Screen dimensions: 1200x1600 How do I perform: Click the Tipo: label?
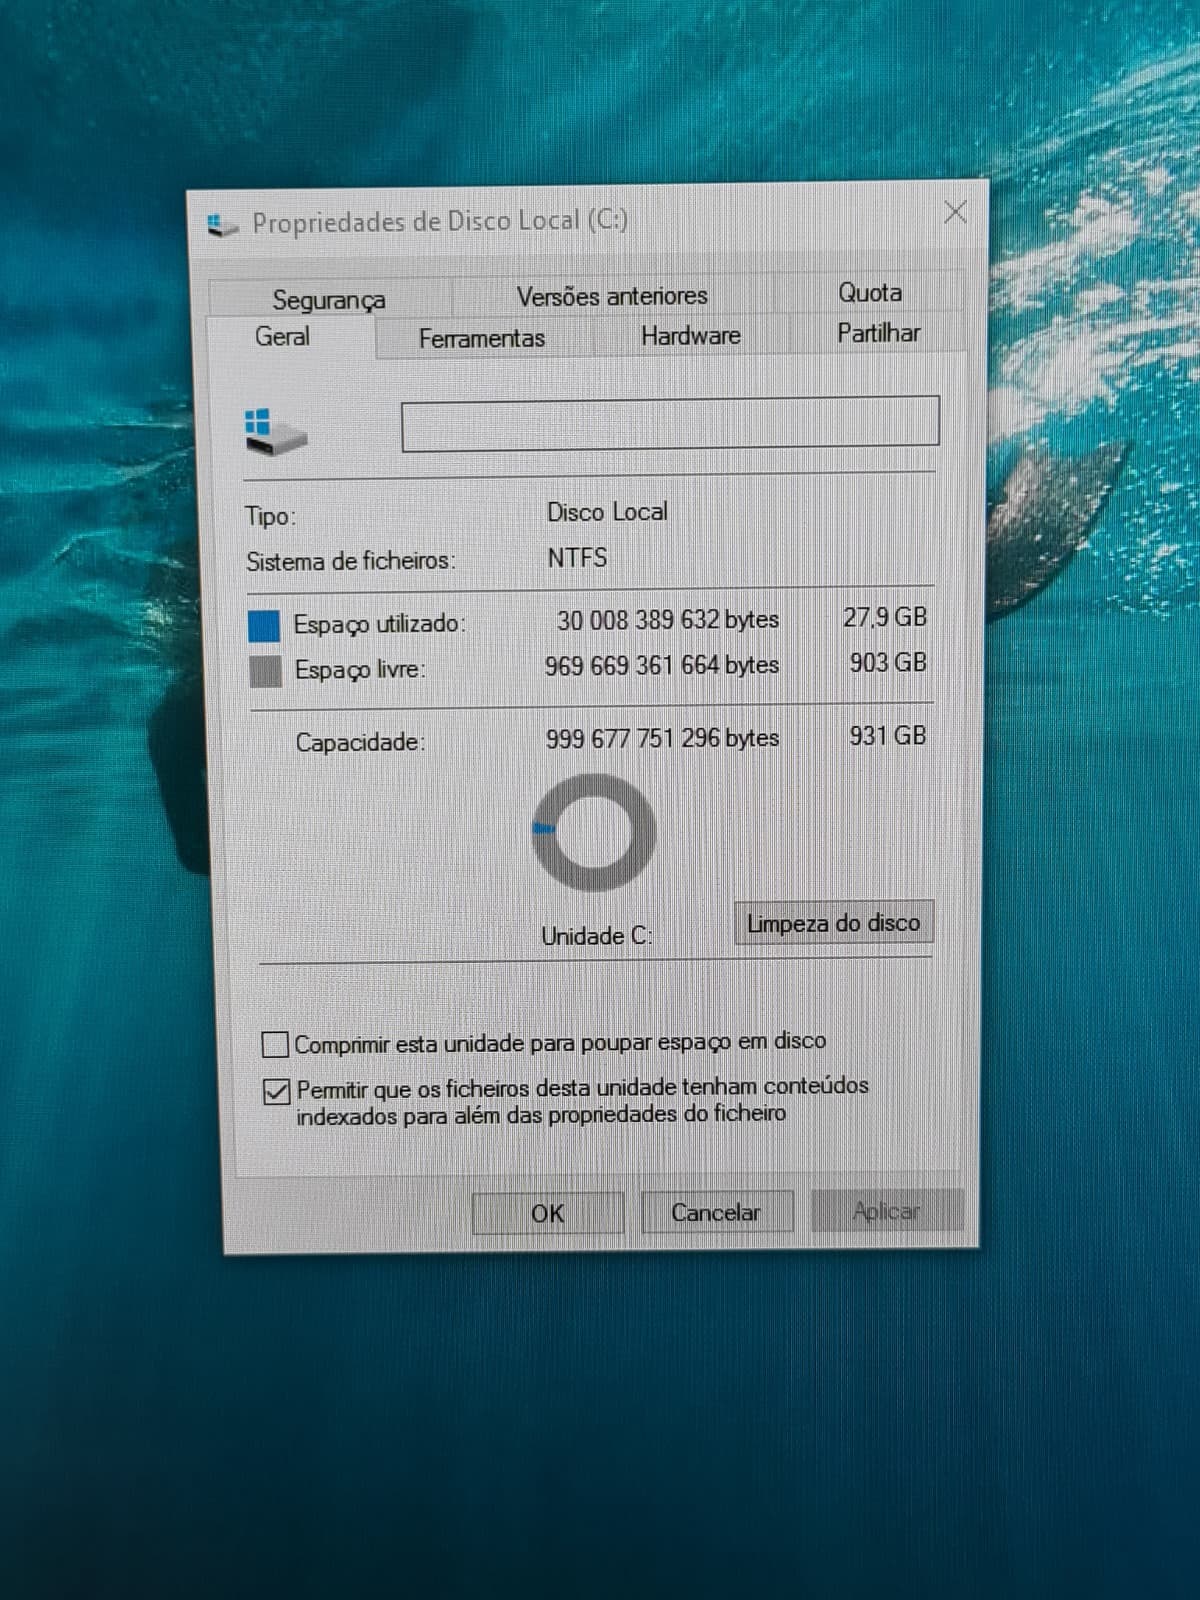pyautogui.click(x=271, y=516)
